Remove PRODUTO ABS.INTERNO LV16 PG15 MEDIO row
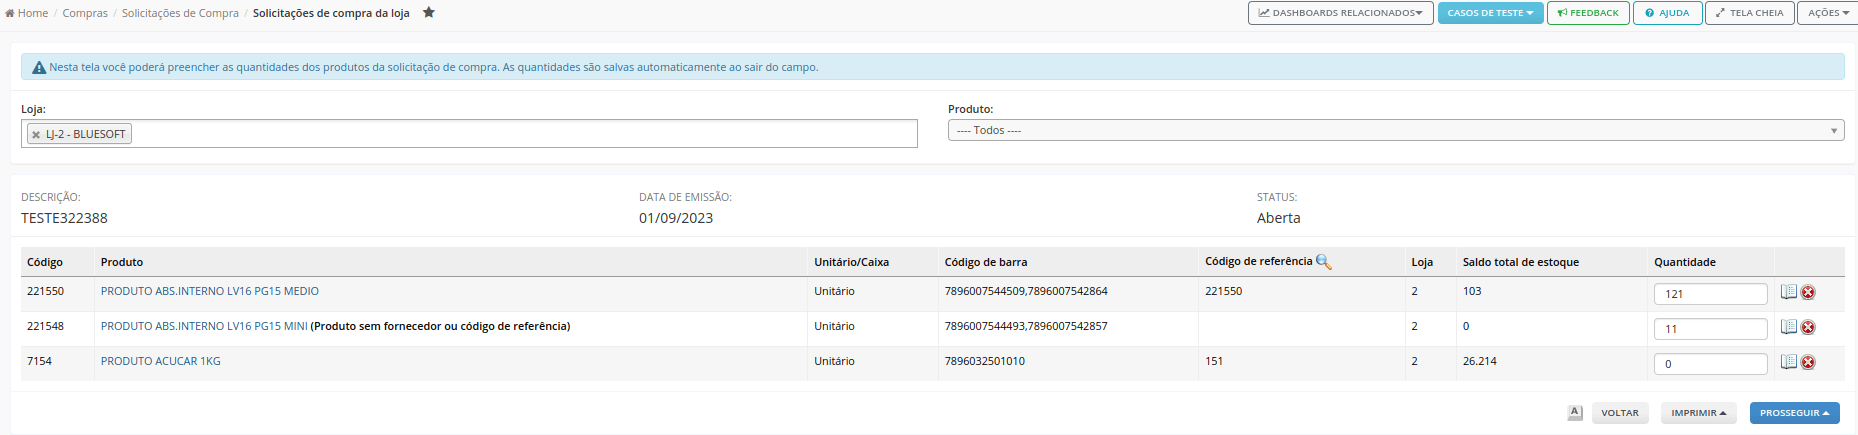Screen dimensions: 1858x435 (1808, 293)
